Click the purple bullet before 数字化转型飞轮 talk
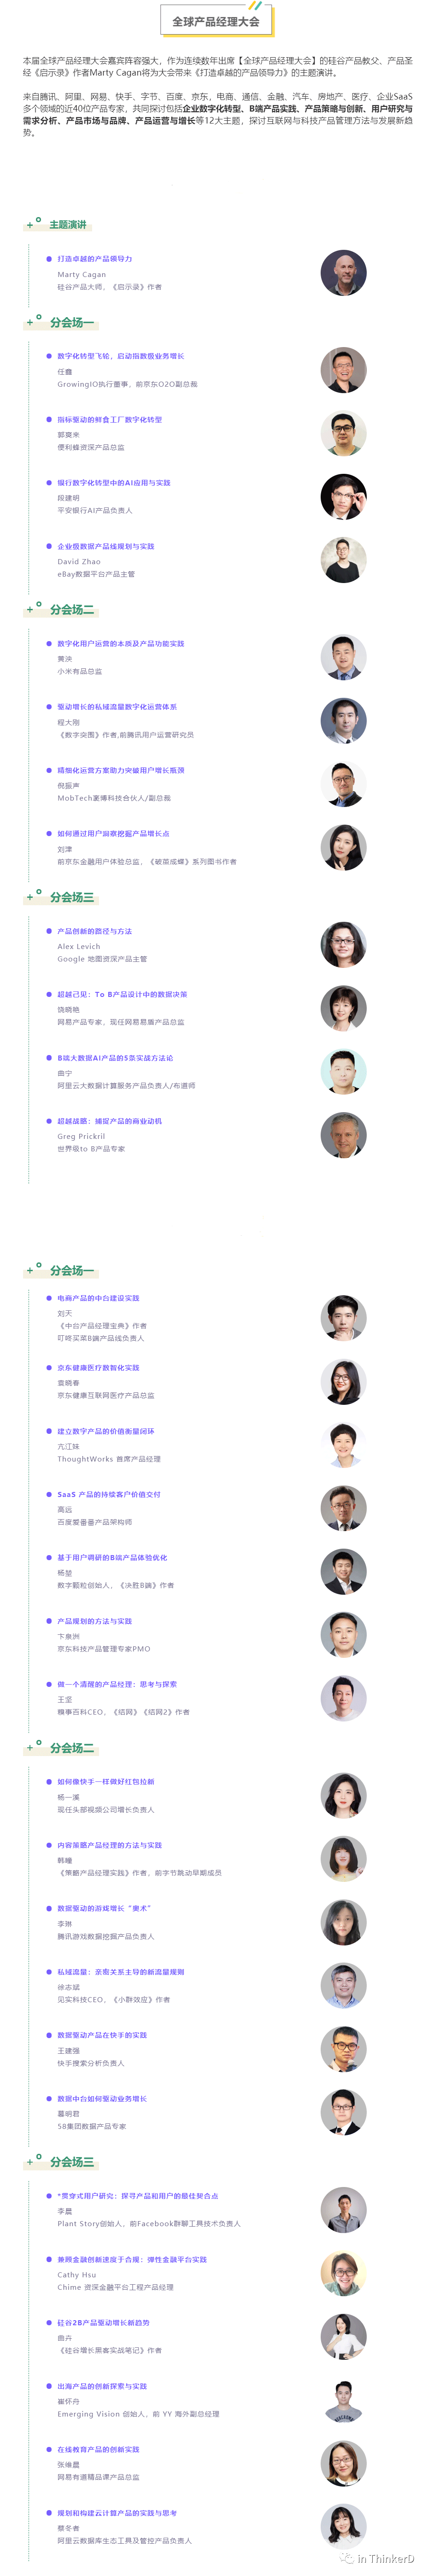The height and width of the screenshot is (2576, 428). (x=49, y=356)
